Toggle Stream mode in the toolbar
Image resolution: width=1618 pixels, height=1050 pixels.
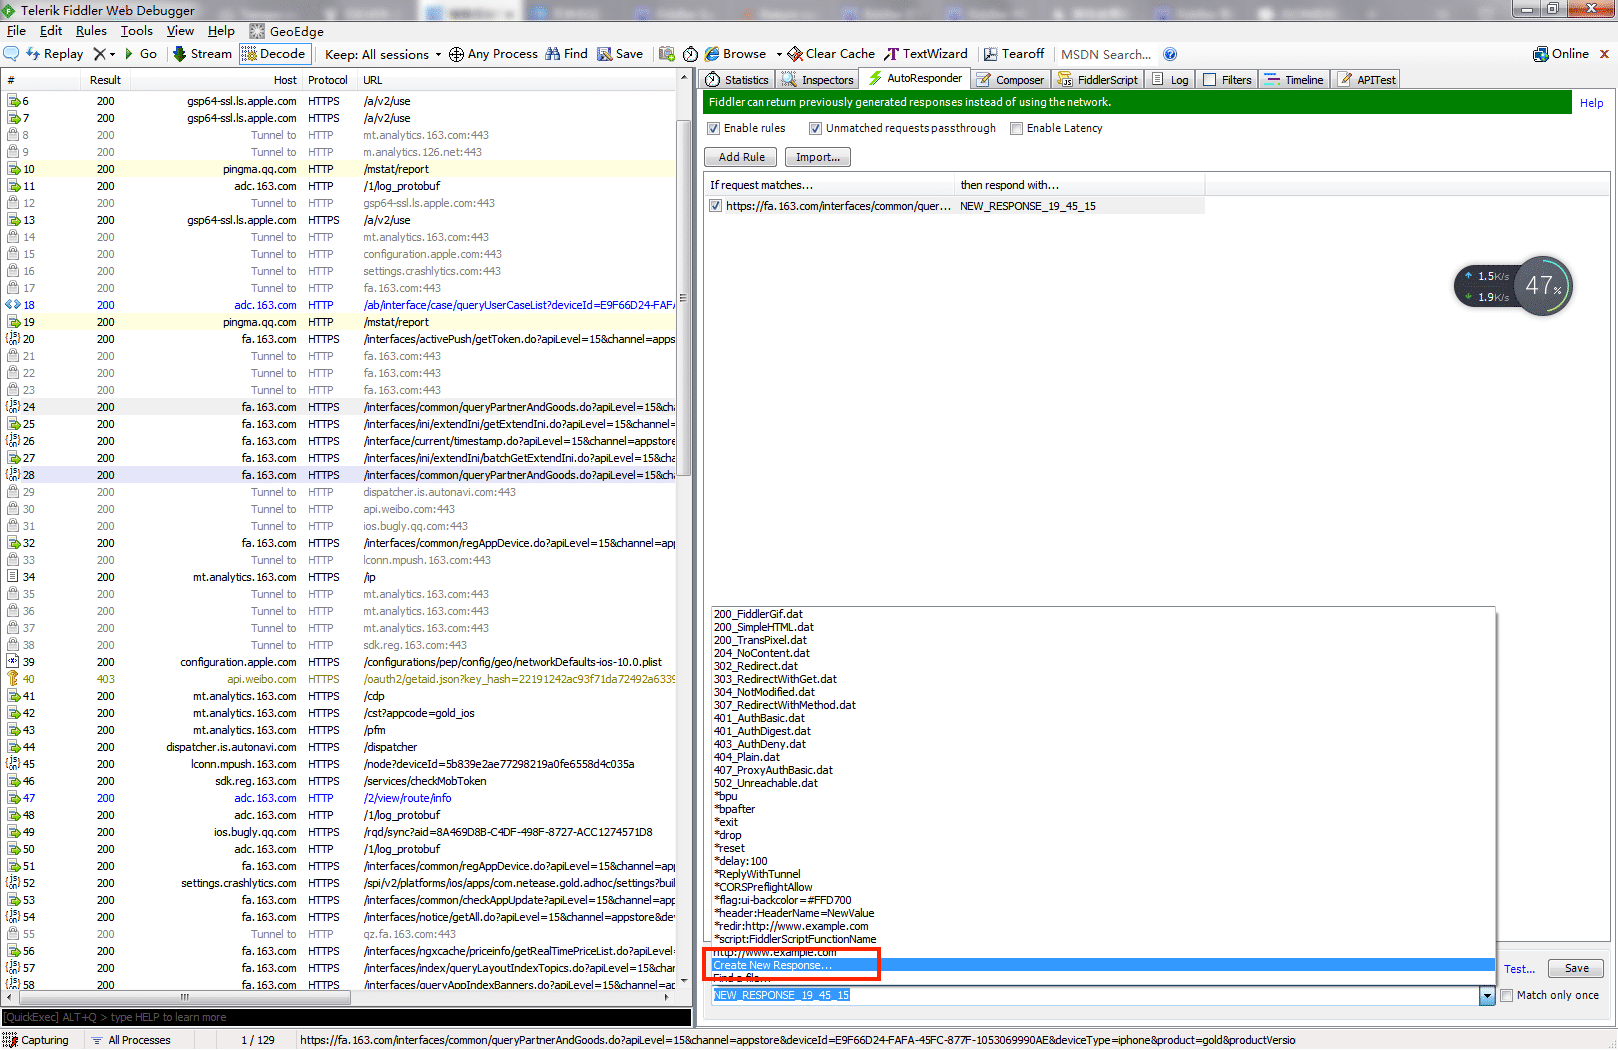pos(202,54)
